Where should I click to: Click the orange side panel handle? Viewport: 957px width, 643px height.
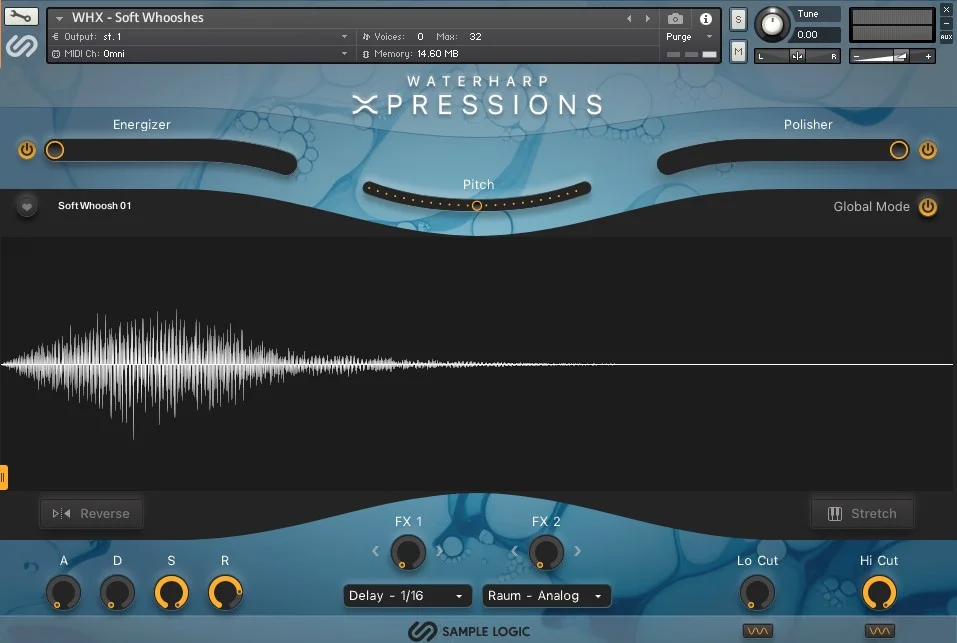(4, 477)
